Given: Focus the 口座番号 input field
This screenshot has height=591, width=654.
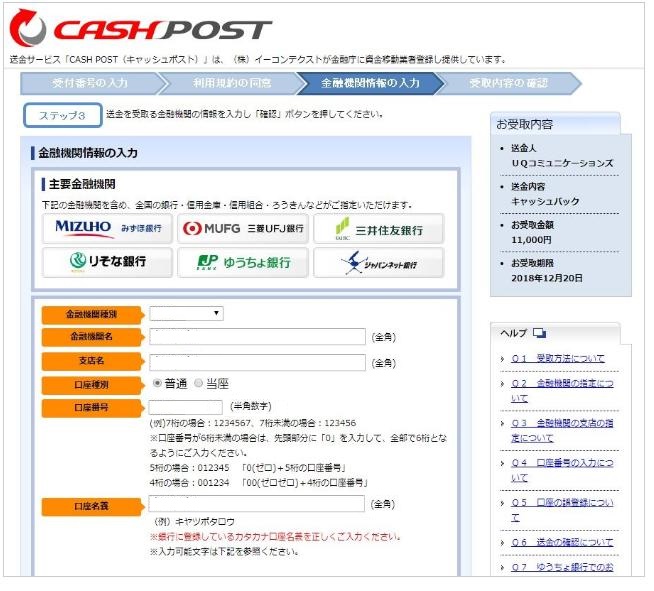Looking at the screenshot, I should pyautogui.click(x=186, y=407).
